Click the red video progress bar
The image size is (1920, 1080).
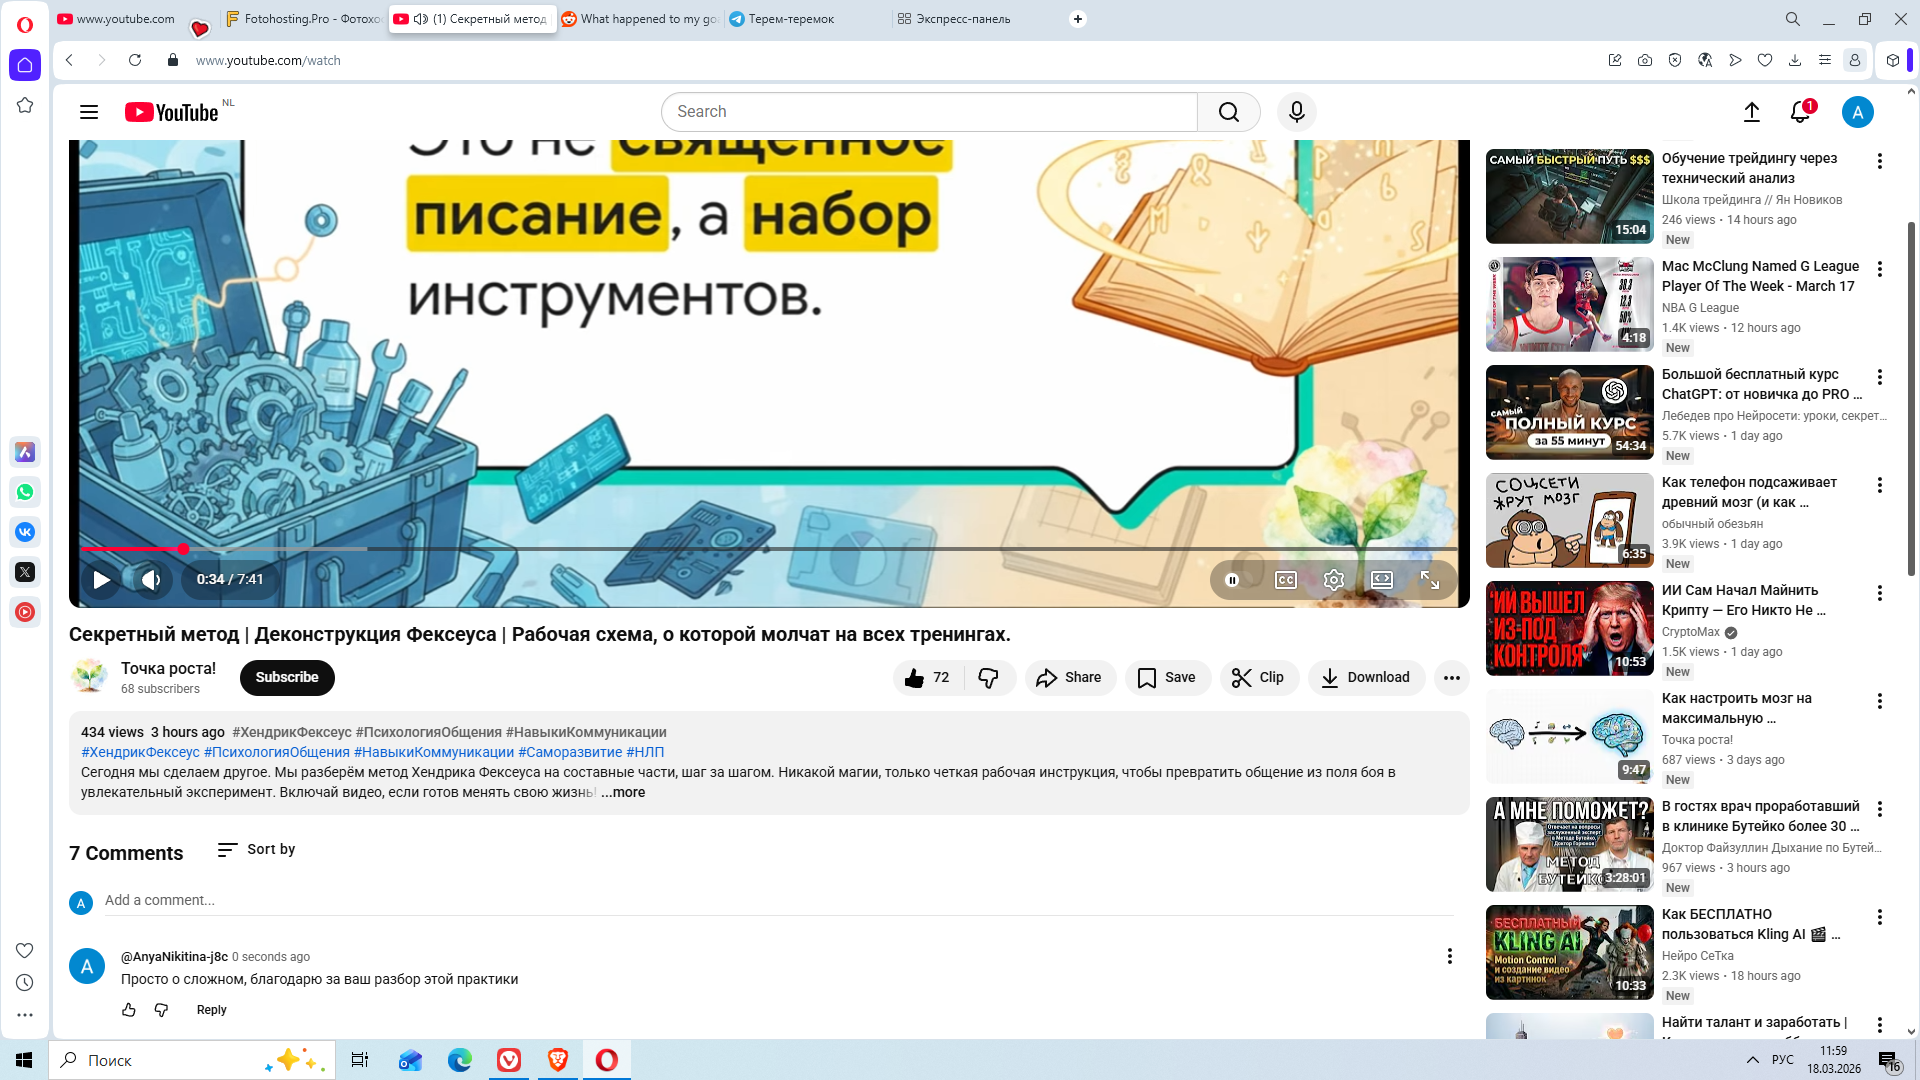(130, 549)
